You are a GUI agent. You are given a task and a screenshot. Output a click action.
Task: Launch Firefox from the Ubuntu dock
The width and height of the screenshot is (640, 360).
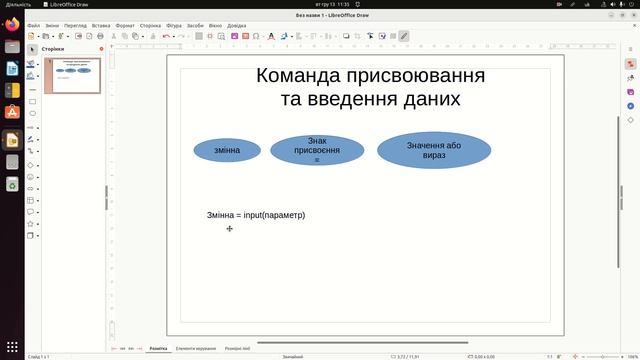click(x=12, y=24)
